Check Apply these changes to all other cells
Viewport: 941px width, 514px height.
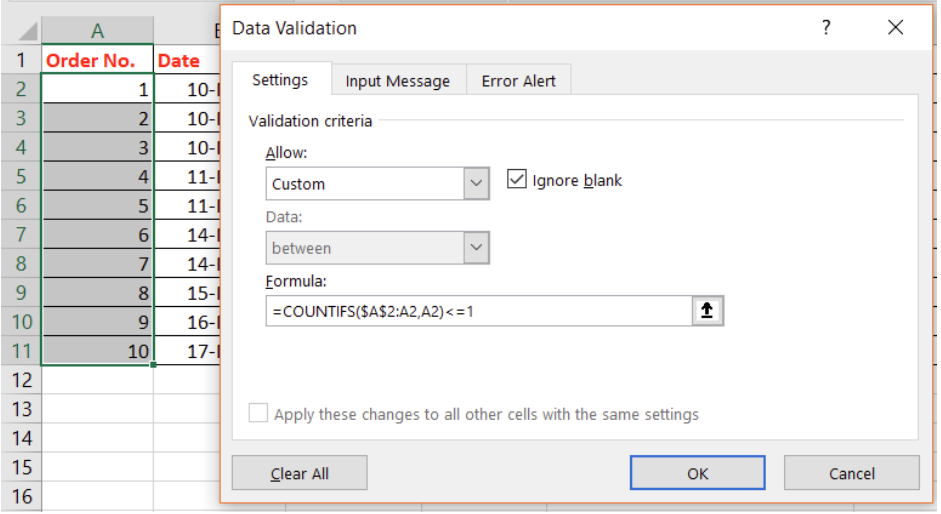(x=258, y=414)
